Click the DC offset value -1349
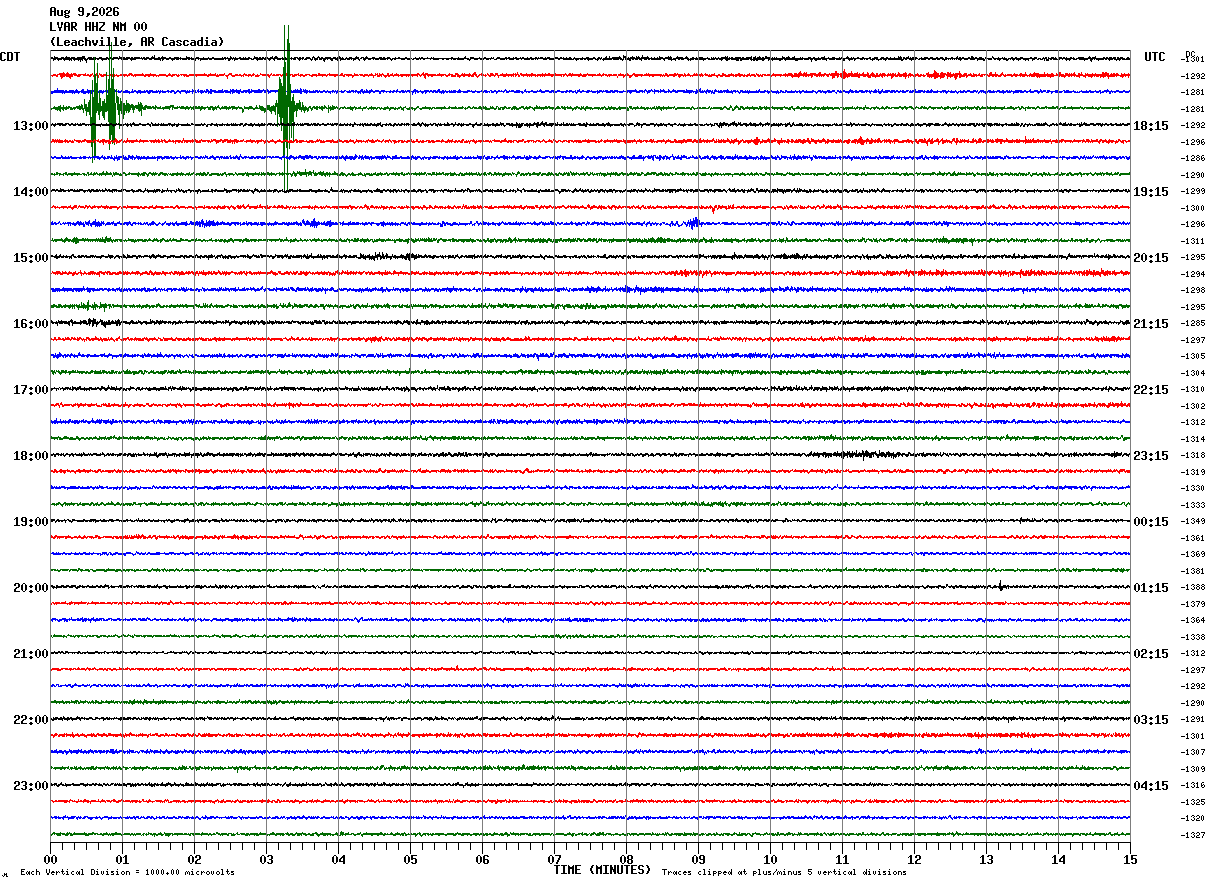 1193,522
